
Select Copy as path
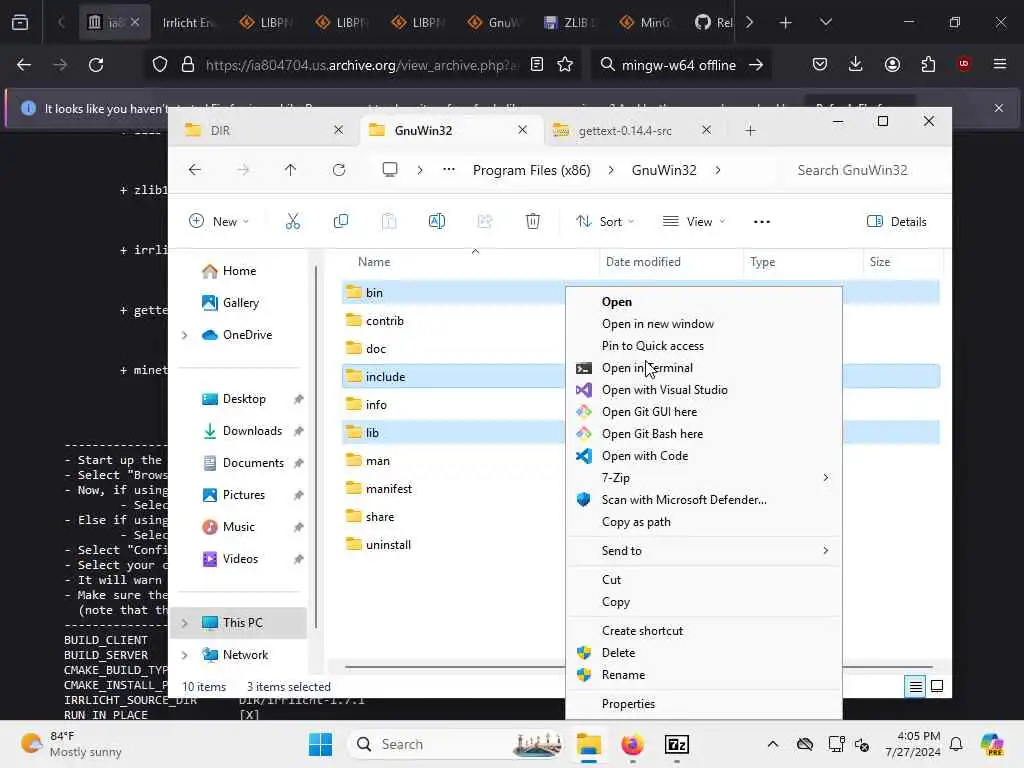pos(703,522)
